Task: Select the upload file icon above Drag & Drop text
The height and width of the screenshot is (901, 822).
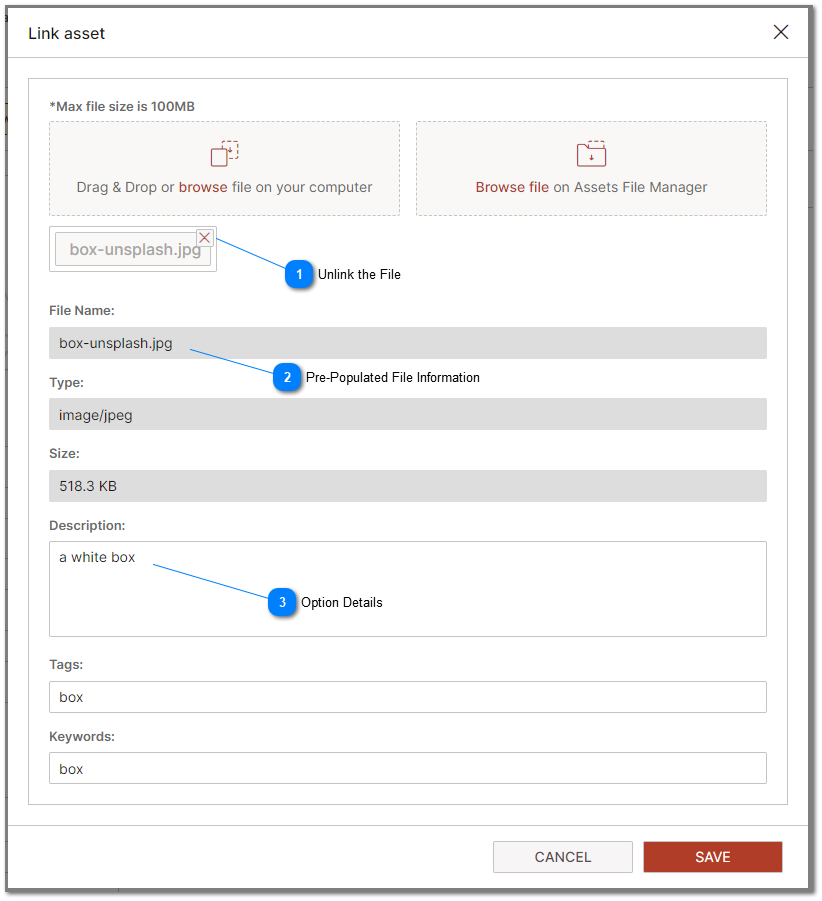Action: coord(224,152)
